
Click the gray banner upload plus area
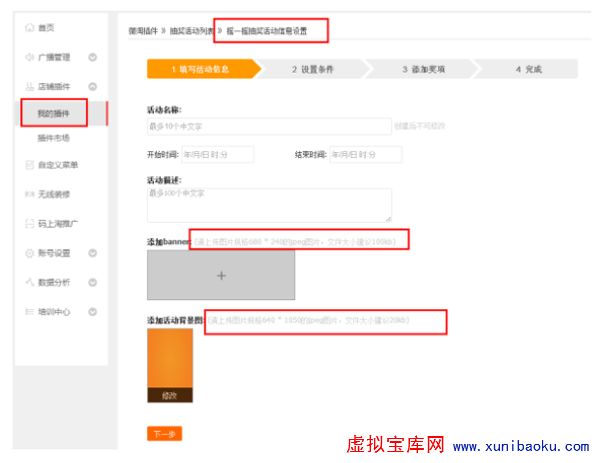221,275
